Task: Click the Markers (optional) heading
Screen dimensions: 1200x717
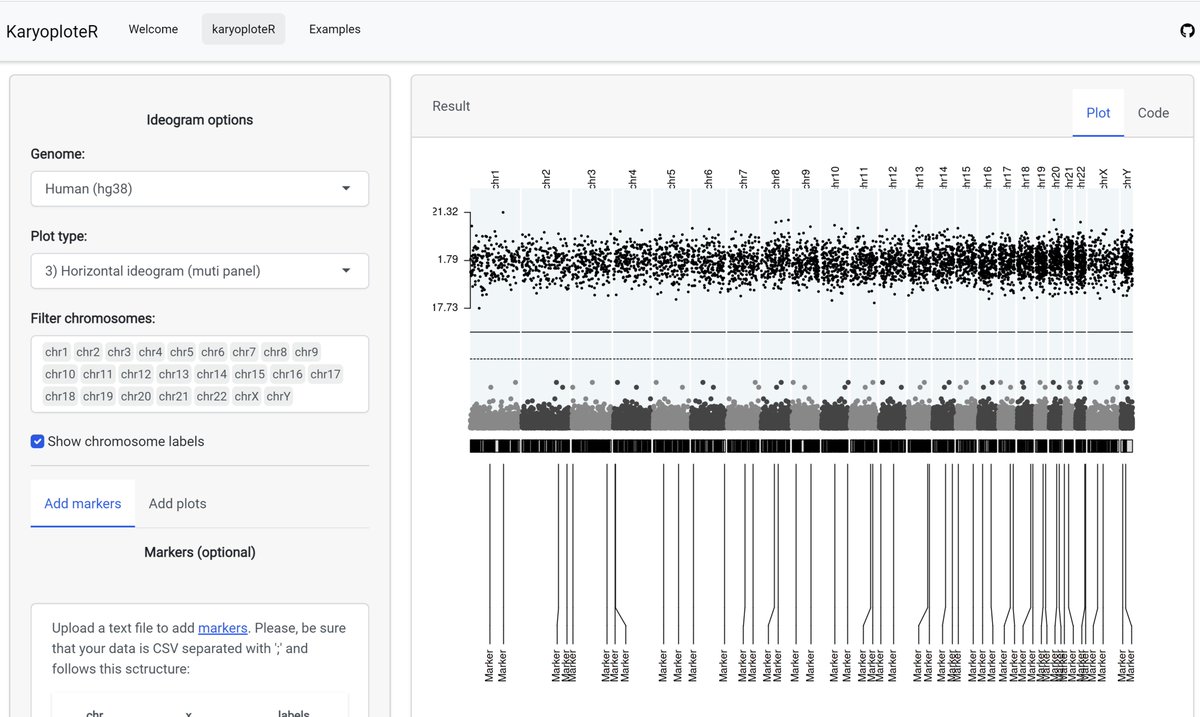Action: click(200, 552)
